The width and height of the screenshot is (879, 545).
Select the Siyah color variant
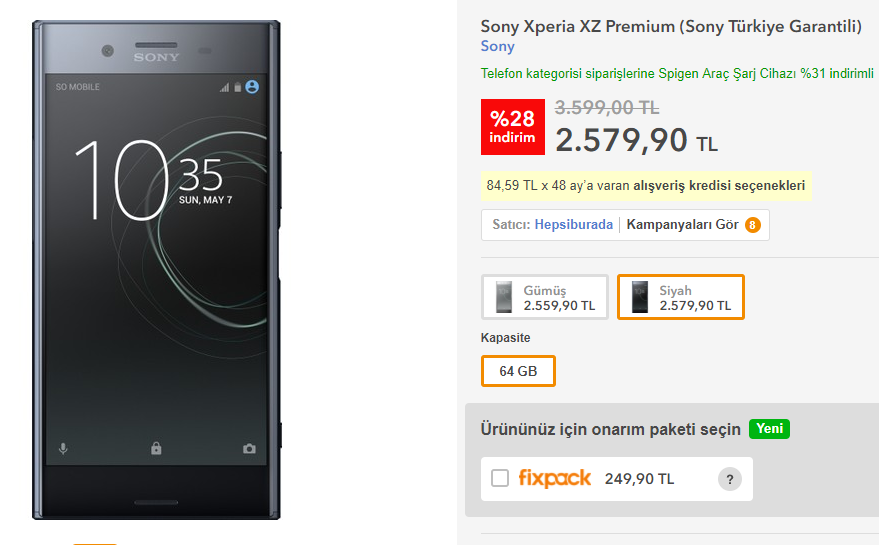click(x=681, y=297)
